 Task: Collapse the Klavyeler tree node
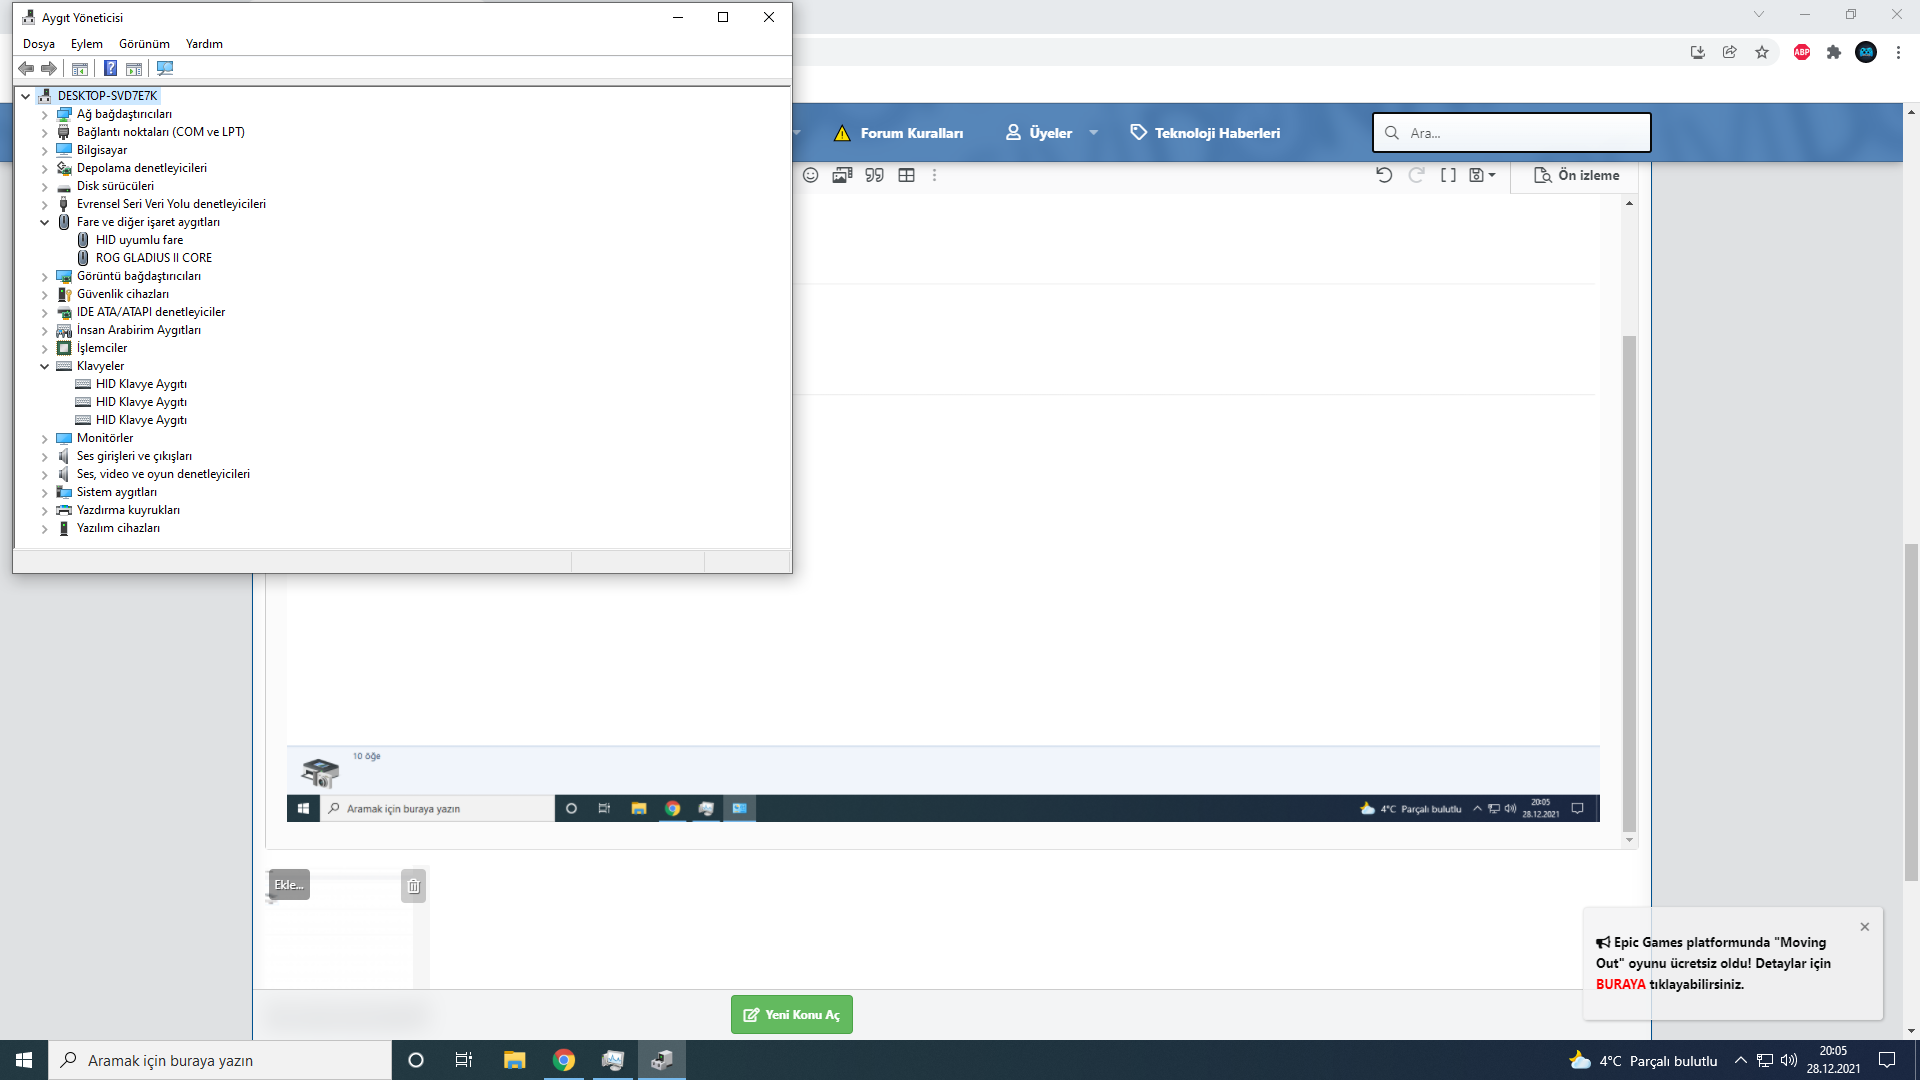pos(44,366)
